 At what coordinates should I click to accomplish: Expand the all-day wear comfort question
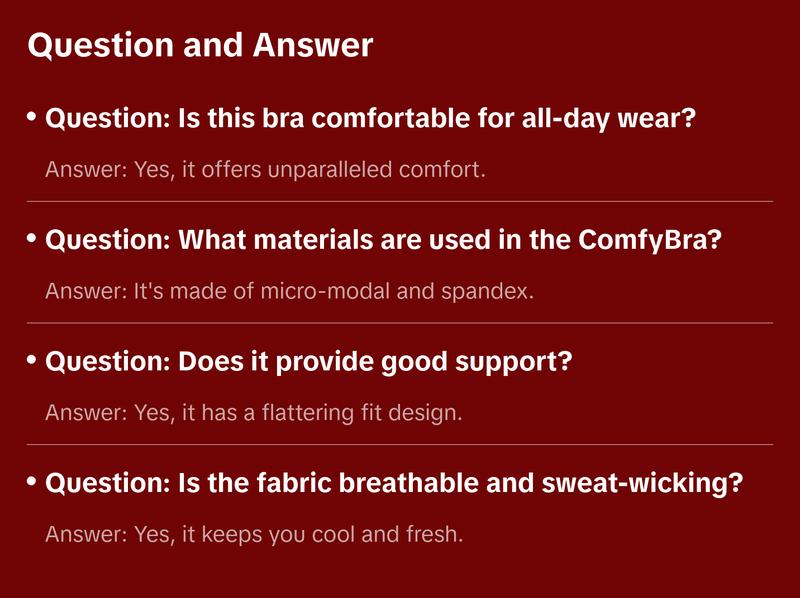[x=371, y=119]
